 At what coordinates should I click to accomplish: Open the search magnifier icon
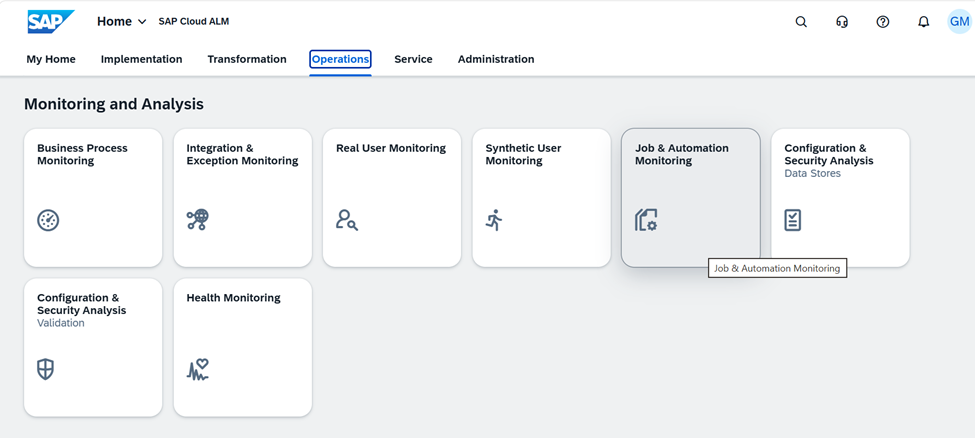click(802, 22)
